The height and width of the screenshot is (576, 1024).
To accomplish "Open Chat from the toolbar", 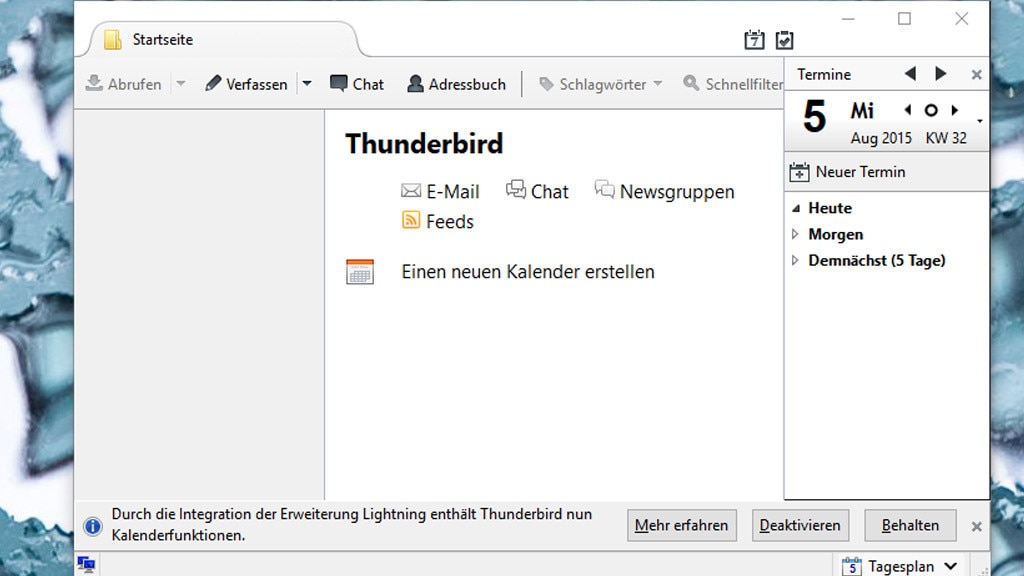I will click(x=357, y=84).
